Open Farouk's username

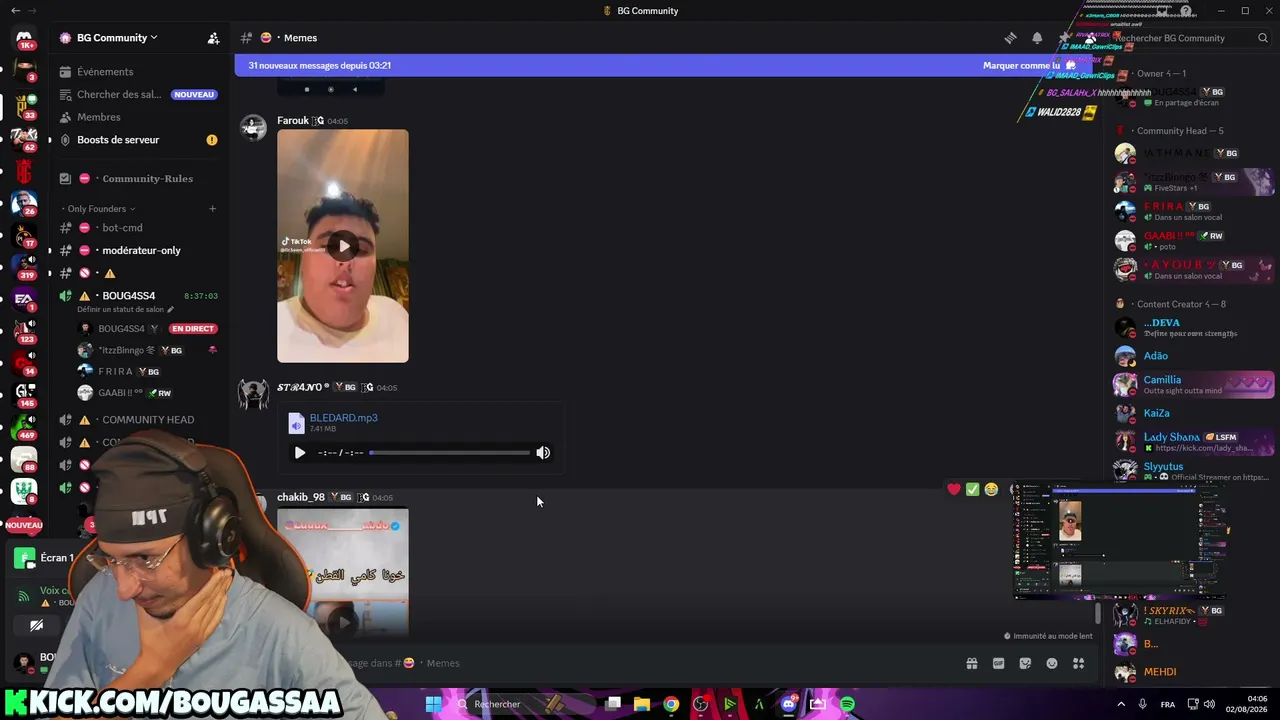(293, 121)
